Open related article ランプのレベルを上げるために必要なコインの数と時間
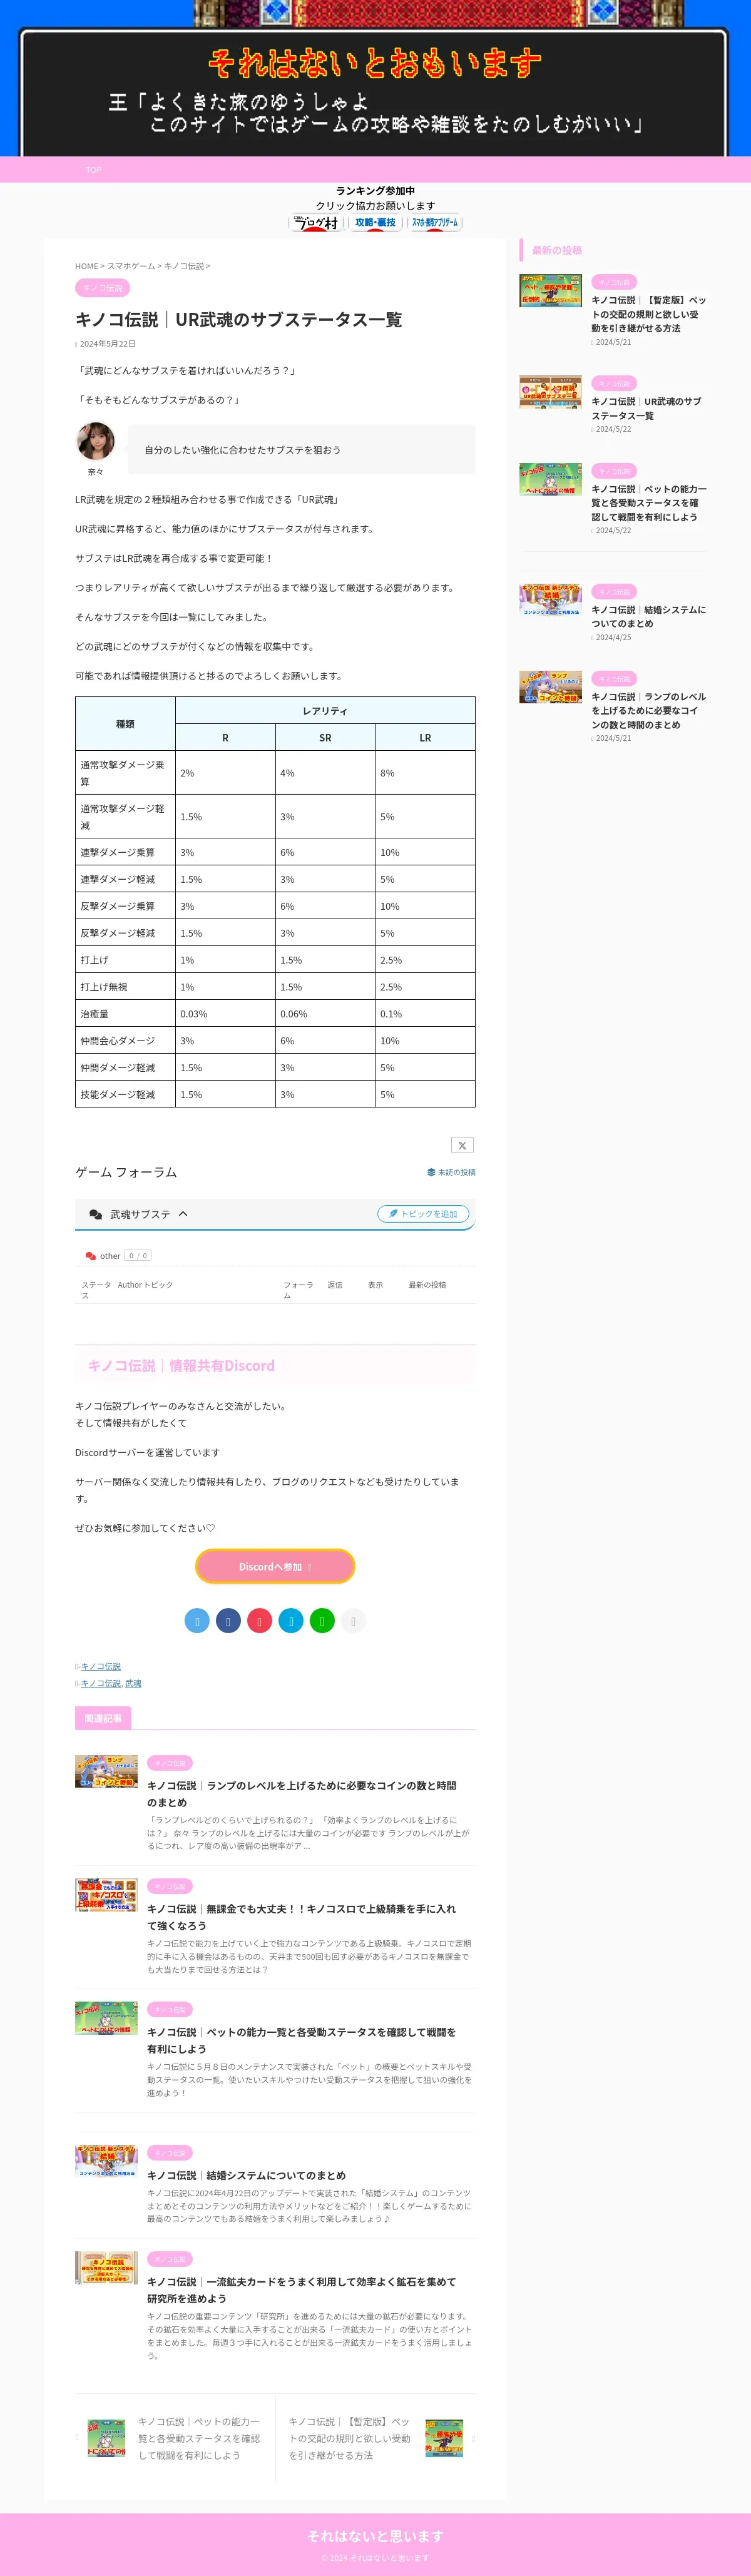The width and height of the screenshot is (751, 2576). 302,1794
